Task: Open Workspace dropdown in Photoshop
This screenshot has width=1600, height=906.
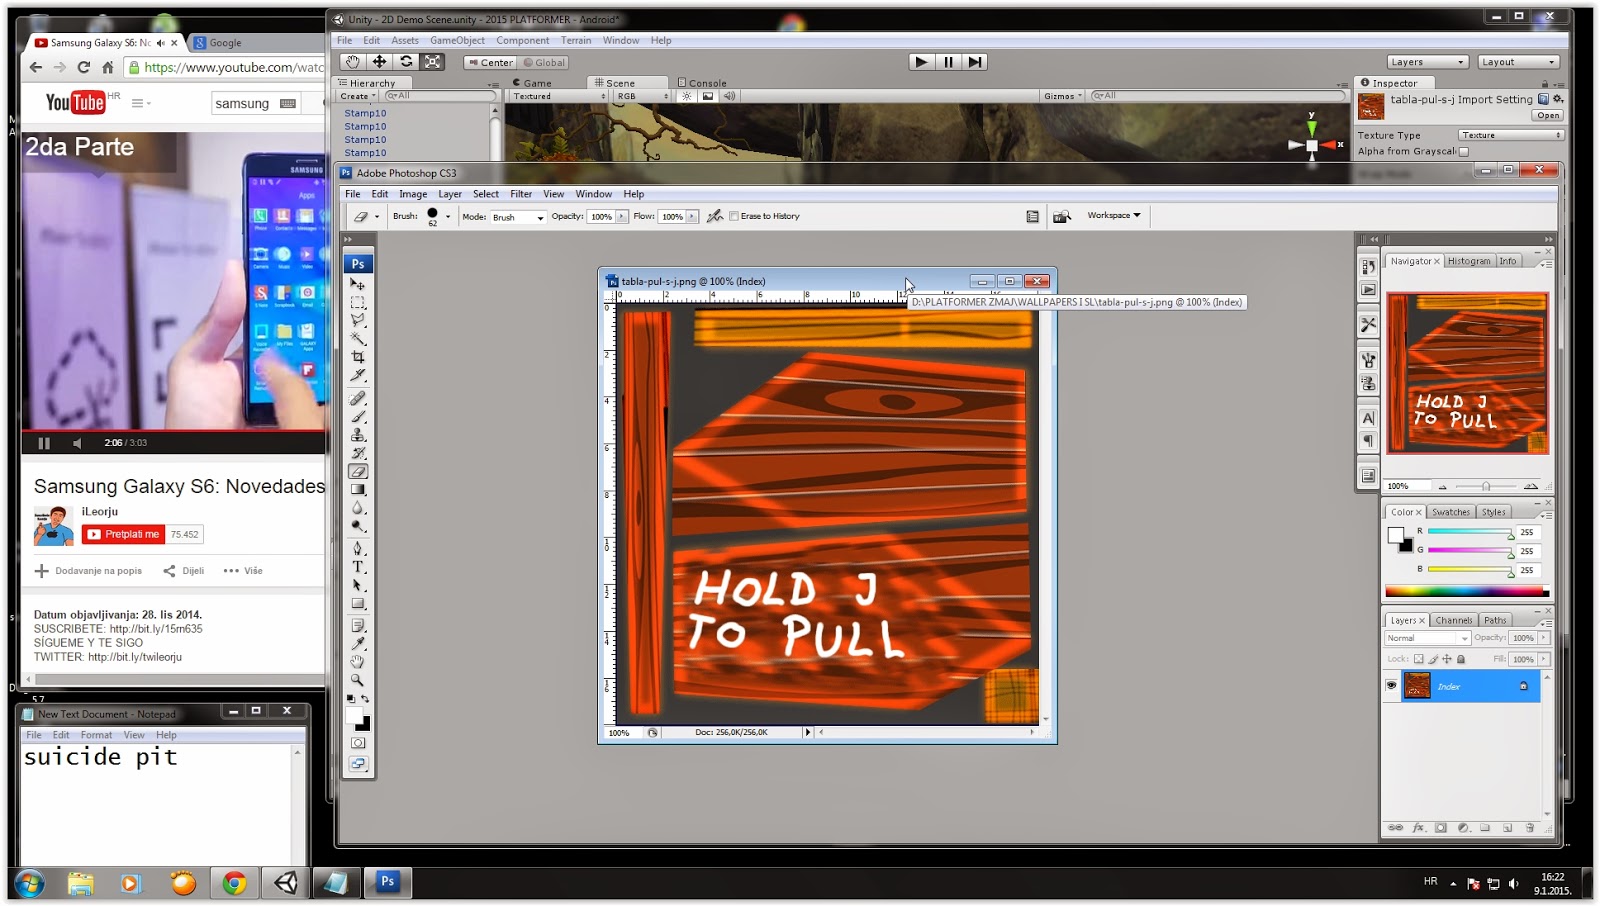Action: [1114, 215]
